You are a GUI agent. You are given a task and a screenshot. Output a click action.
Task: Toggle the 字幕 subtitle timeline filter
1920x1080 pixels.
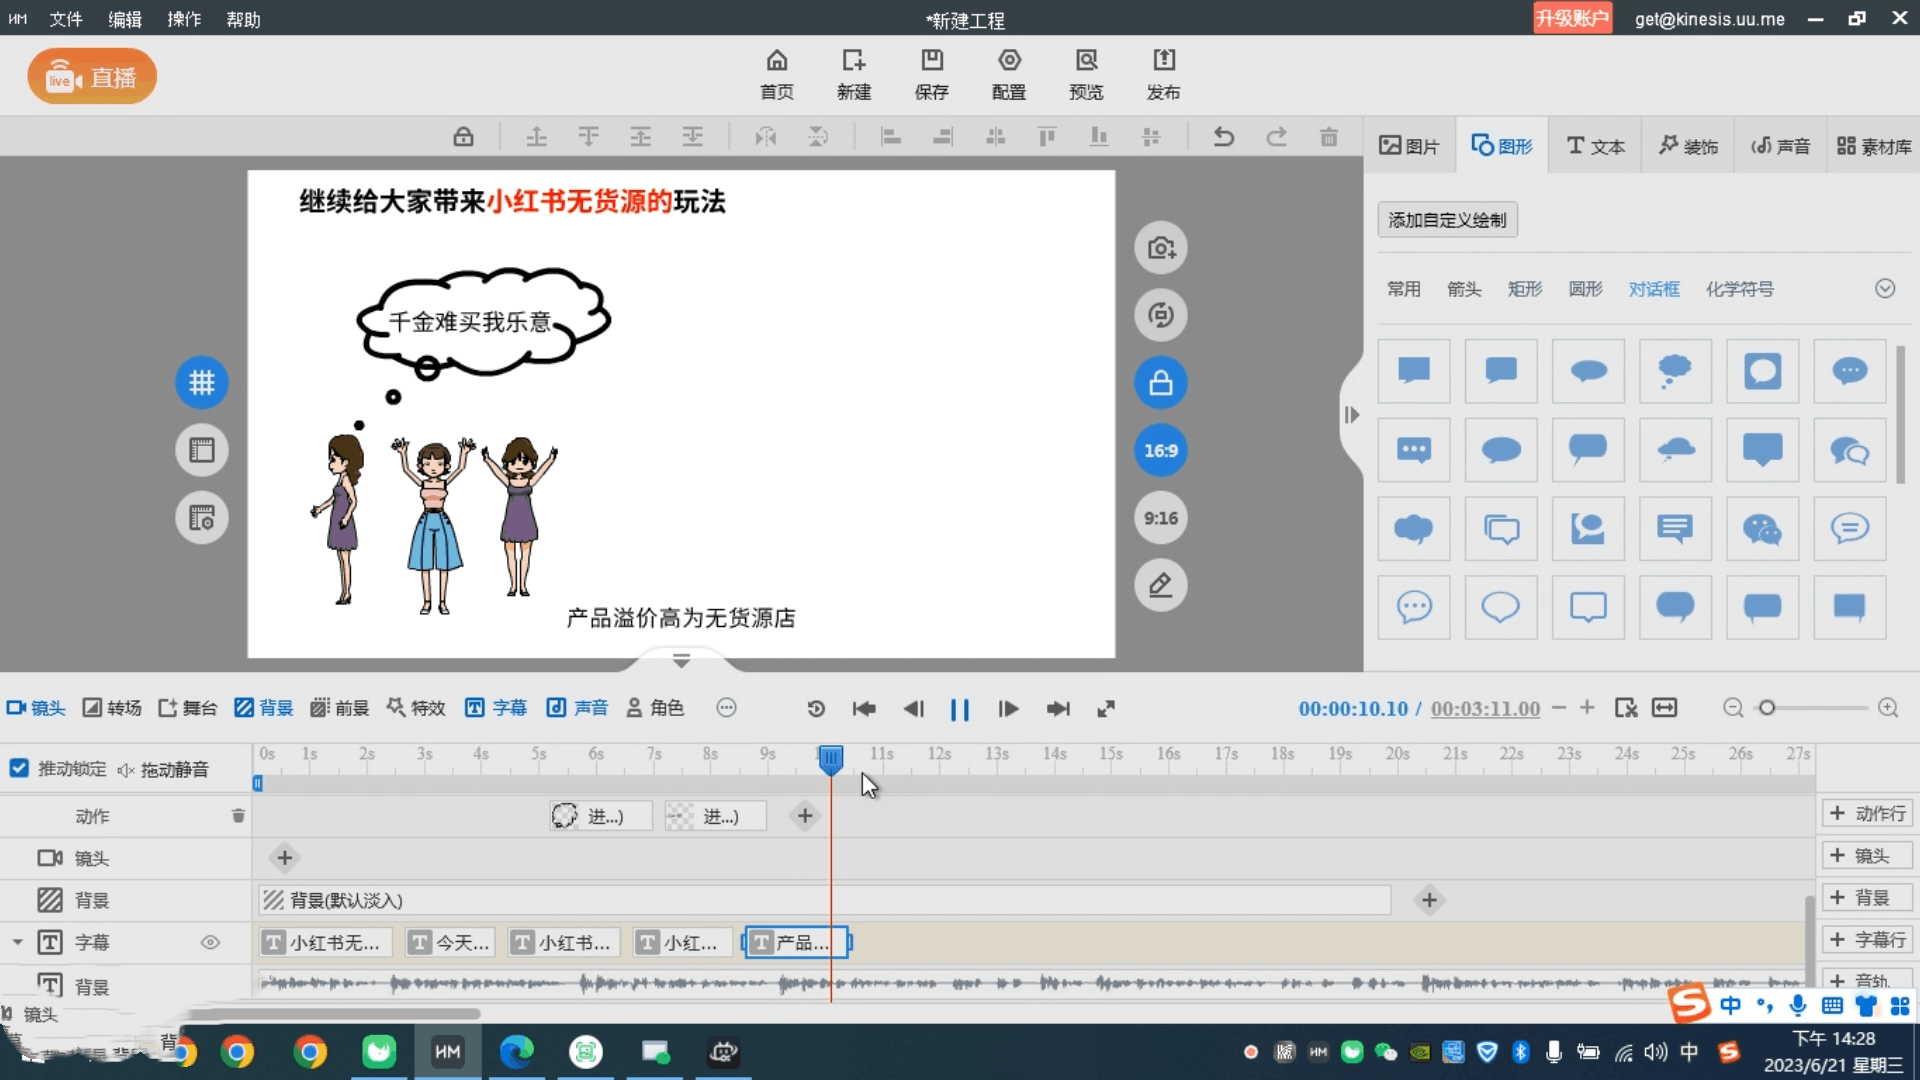coord(496,708)
